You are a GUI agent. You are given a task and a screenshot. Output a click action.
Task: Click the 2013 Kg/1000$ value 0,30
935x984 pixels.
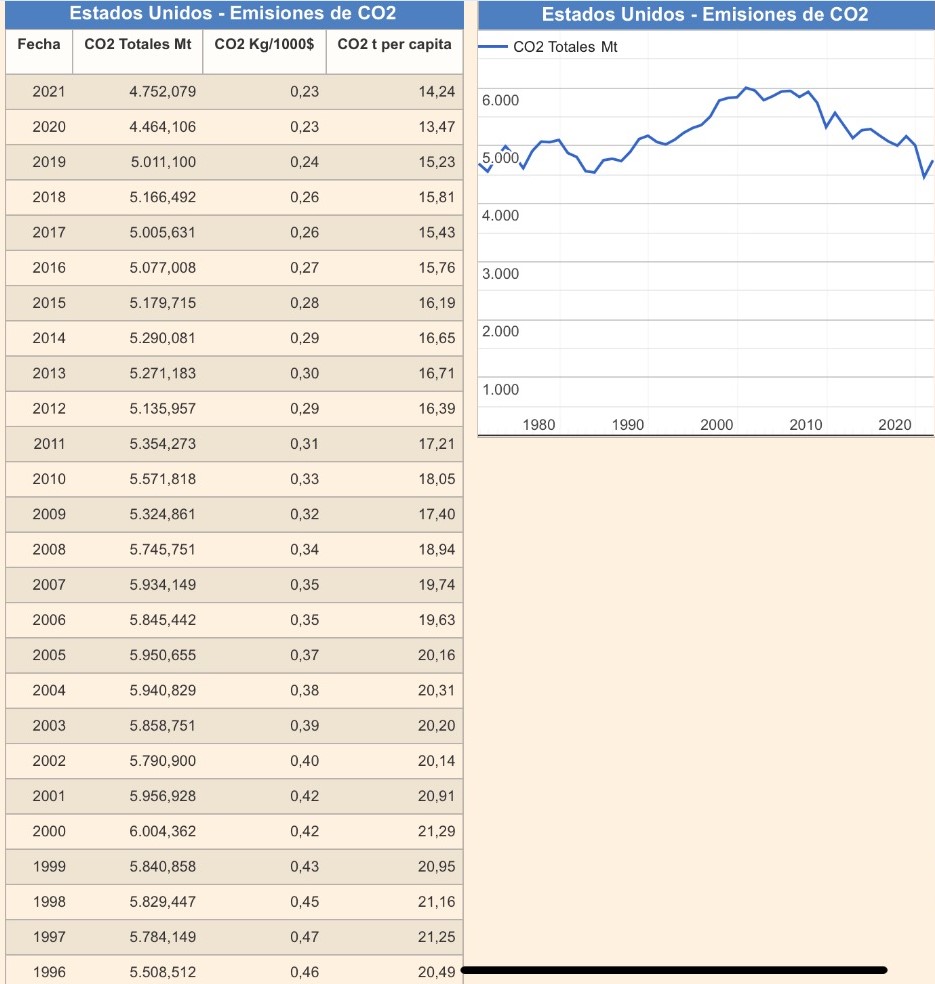coord(304,374)
